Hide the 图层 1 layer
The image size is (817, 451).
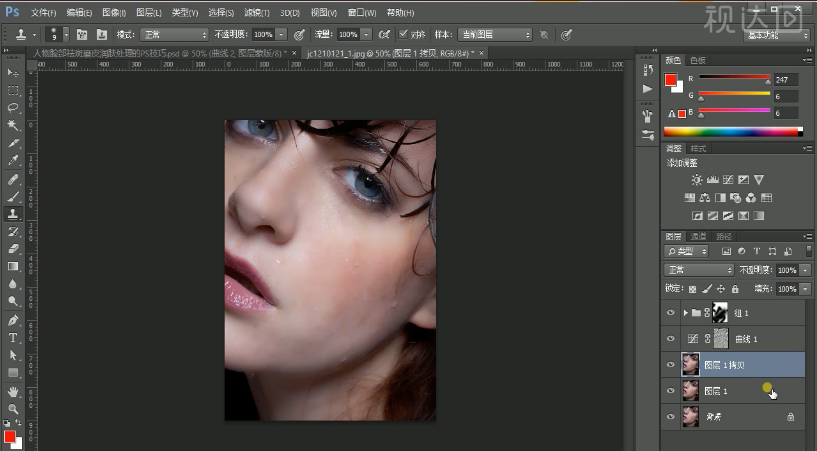671,391
